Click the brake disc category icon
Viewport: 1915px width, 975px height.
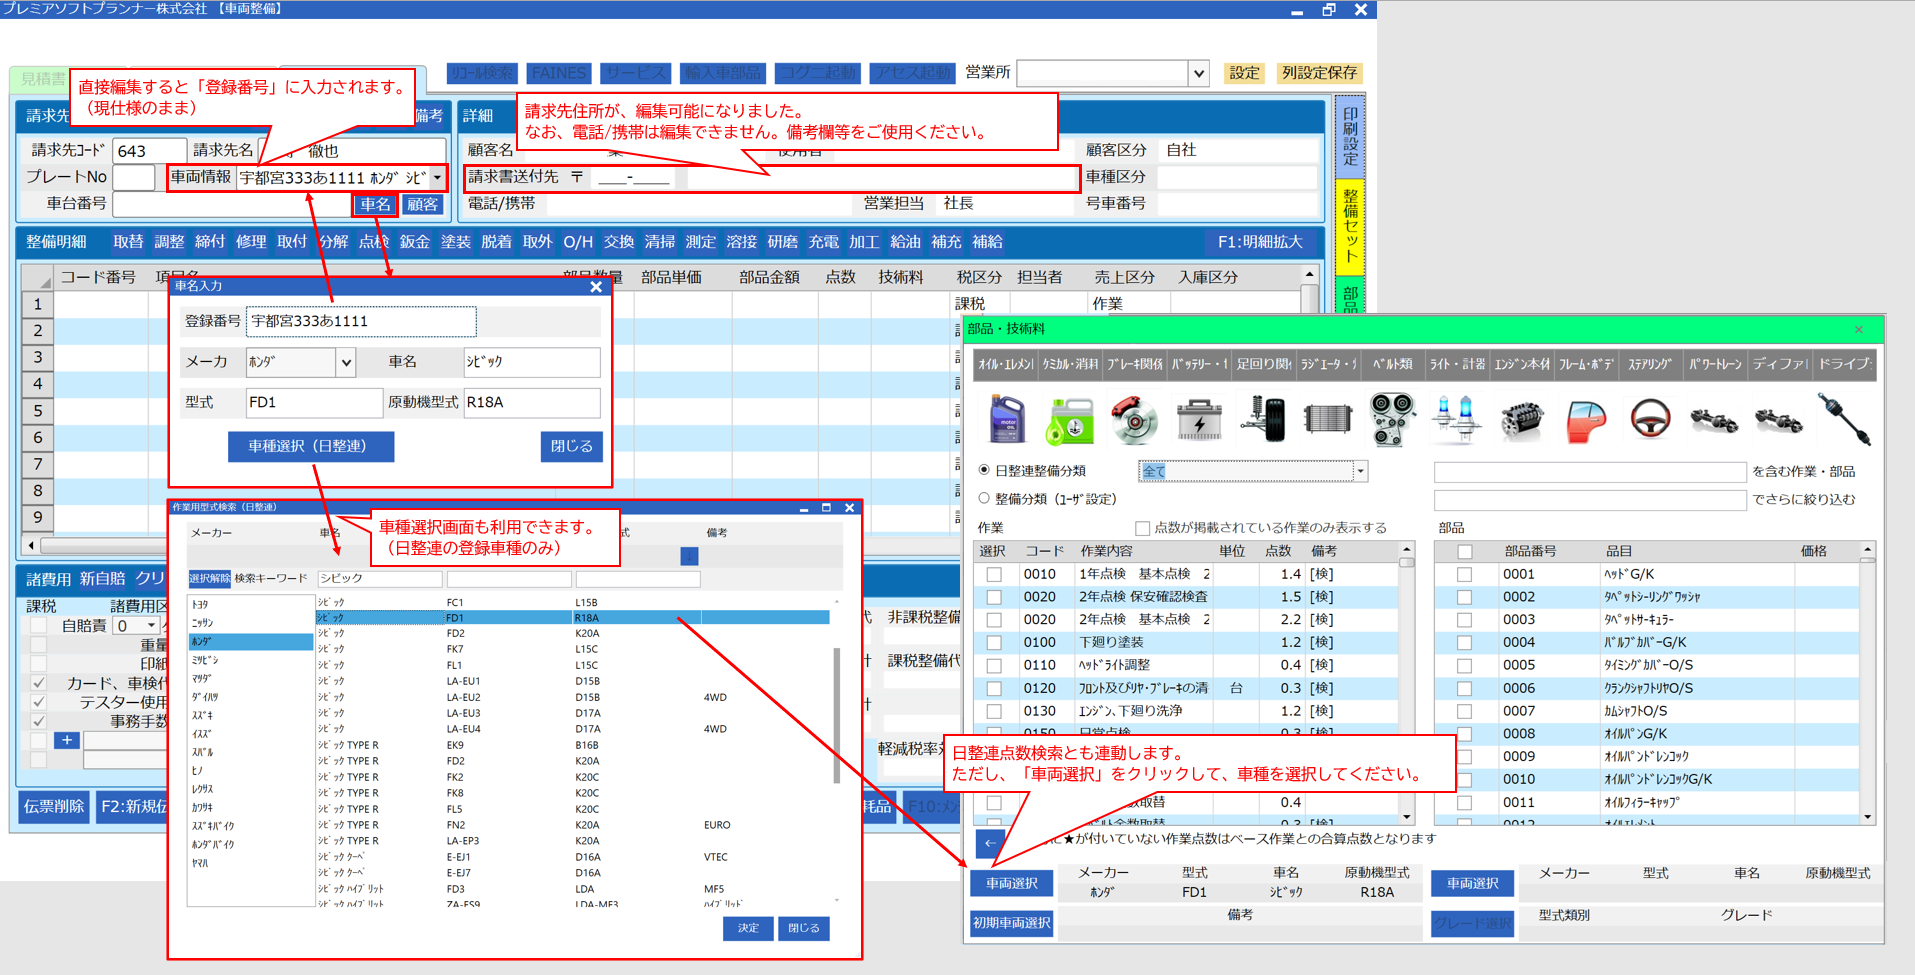pos(1134,419)
